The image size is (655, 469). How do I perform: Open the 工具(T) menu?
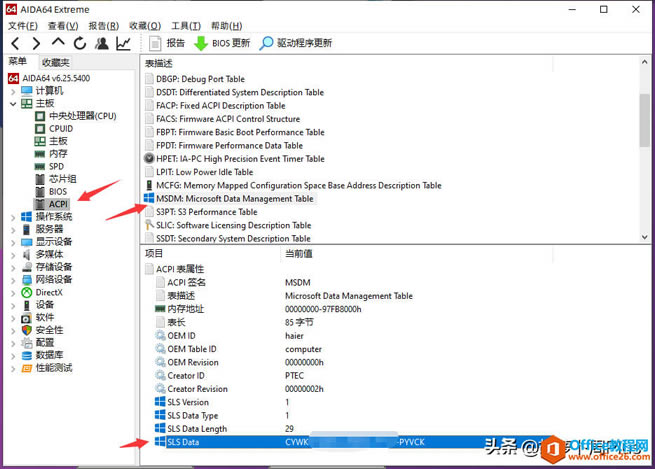[186, 26]
